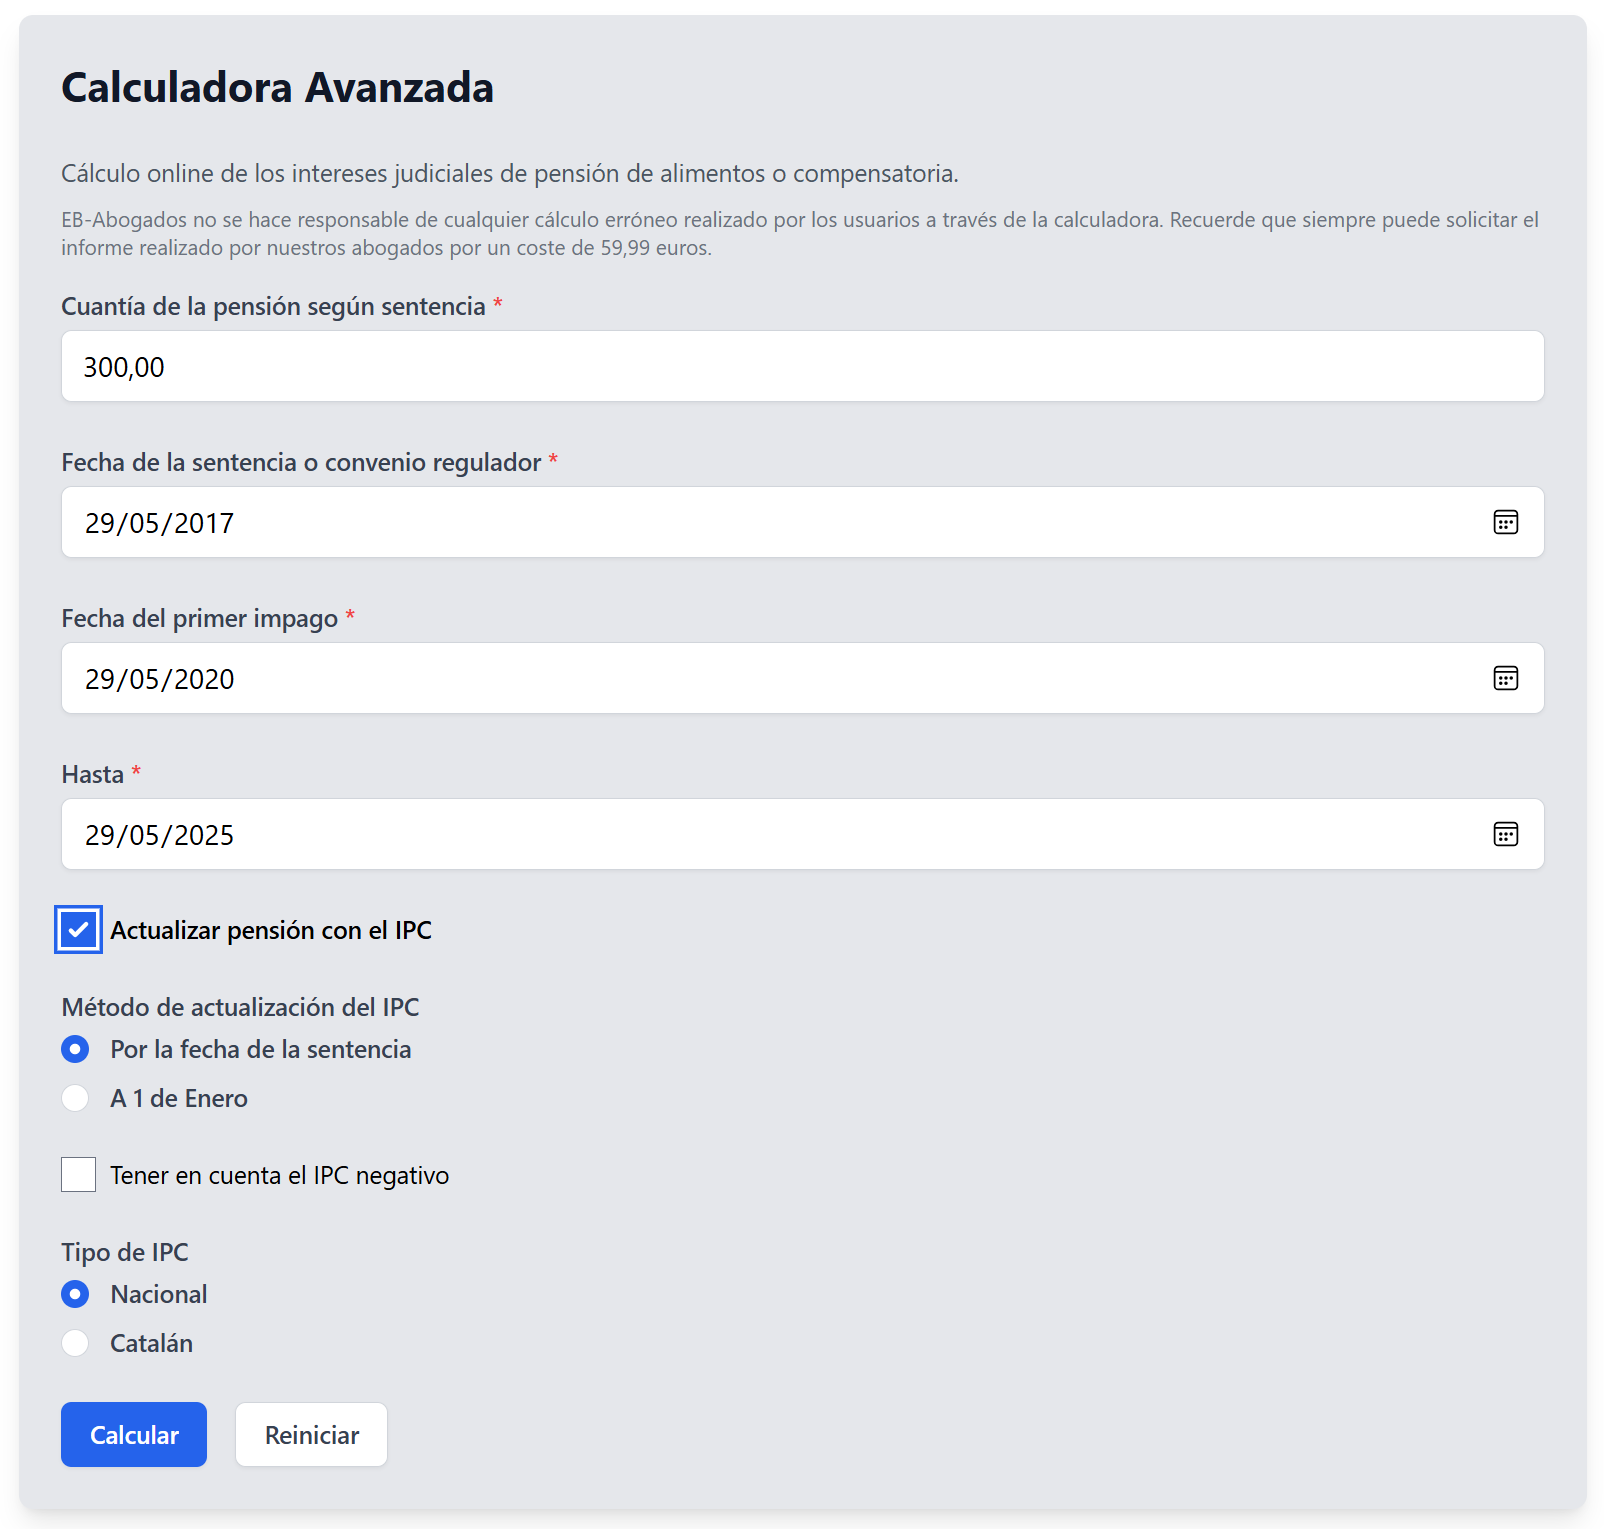Select Por la fecha de la sentencia
The width and height of the screenshot is (1604, 1529).
click(75, 1050)
